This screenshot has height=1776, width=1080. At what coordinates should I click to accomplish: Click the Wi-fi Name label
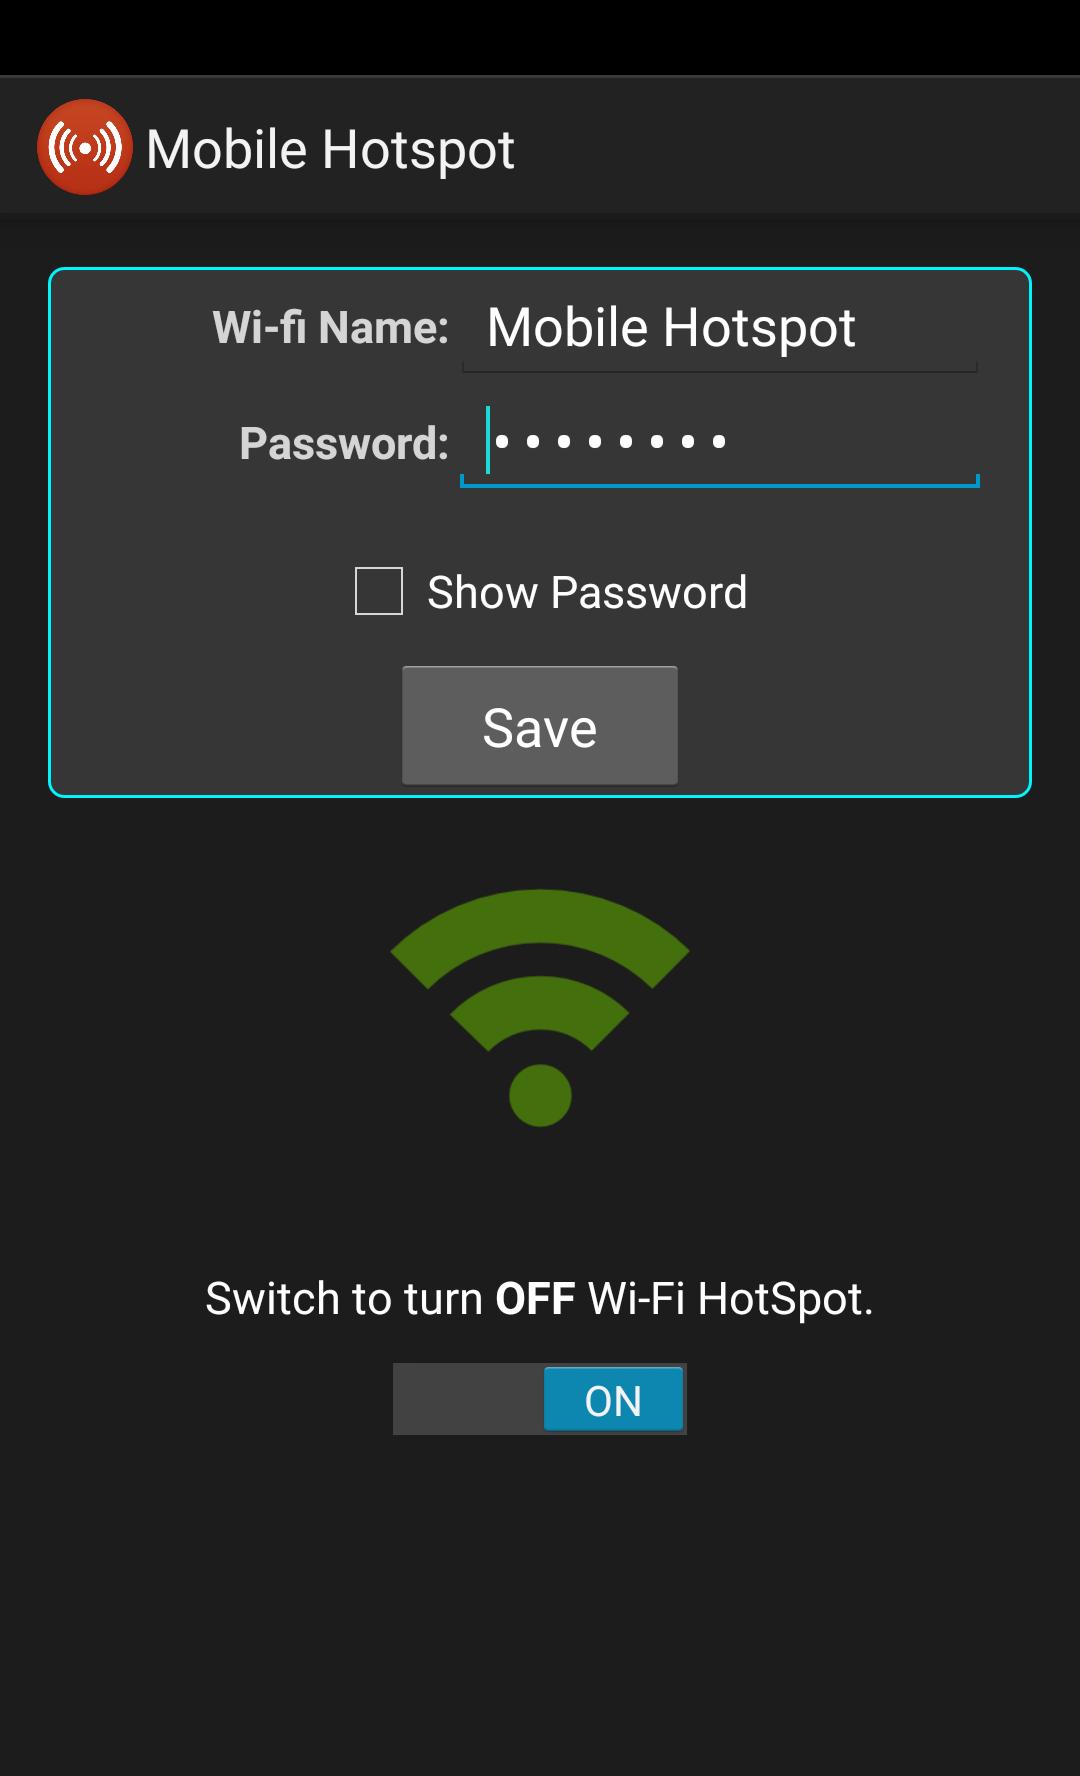tap(331, 327)
